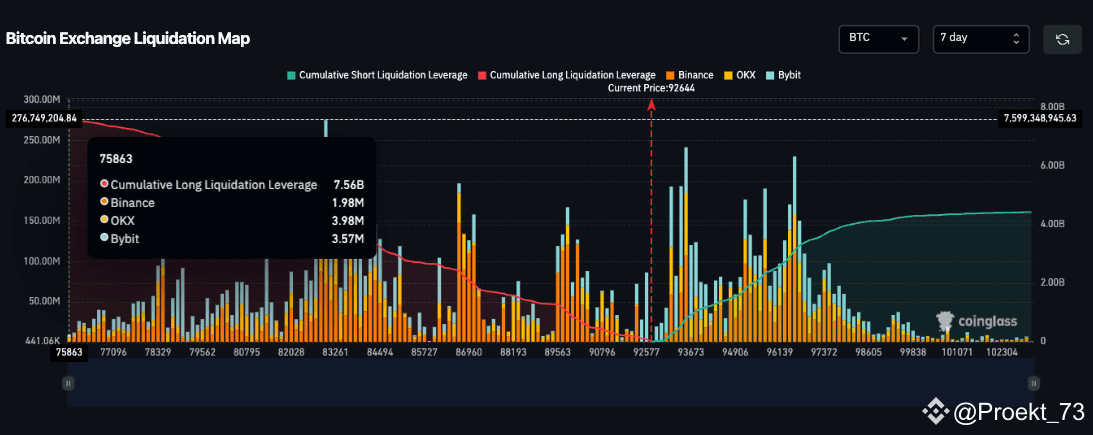Click the 7,599,348,945.63 right axis value label
The image size is (1093, 435).
point(1040,118)
